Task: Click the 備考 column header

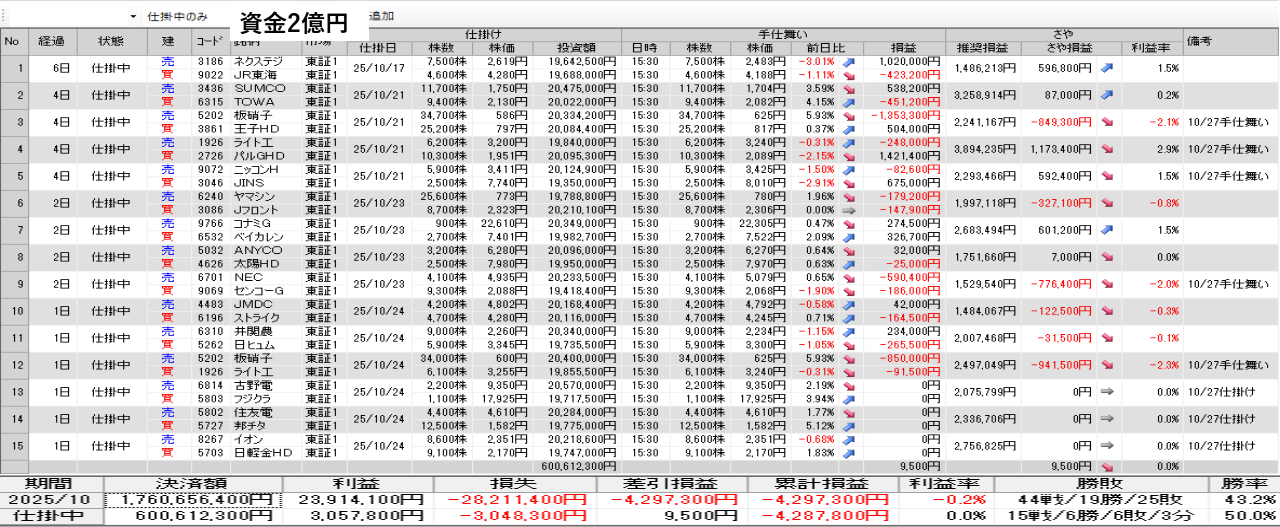Action: point(1200,41)
